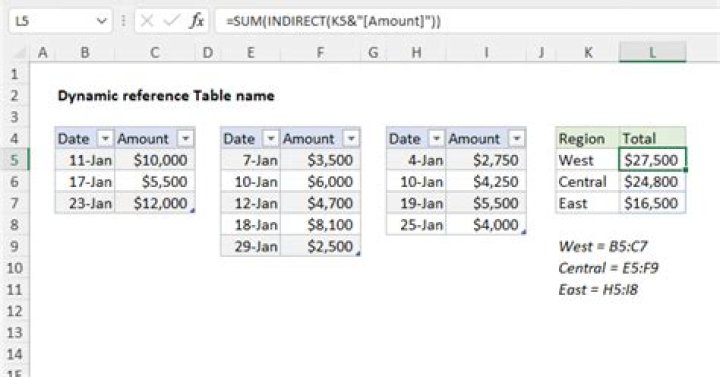Select the $12,000 amount cell
Viewport: 720px width, 377px height.
click(x=155, y=203)
